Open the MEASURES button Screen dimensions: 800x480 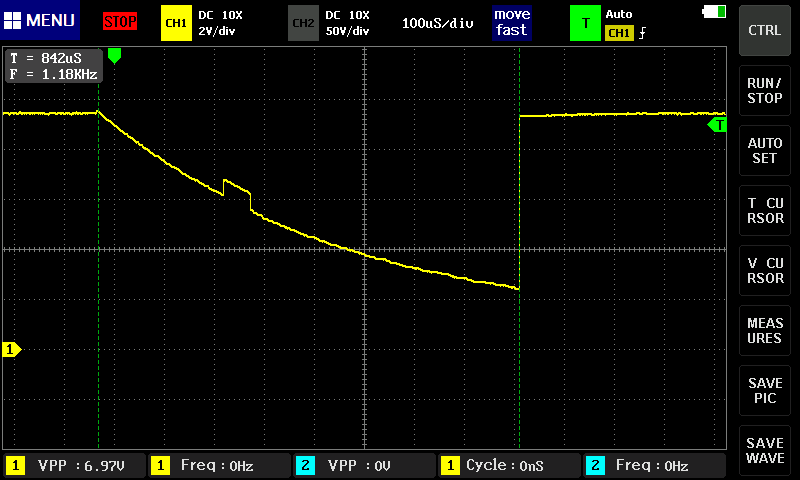(764, 331)
